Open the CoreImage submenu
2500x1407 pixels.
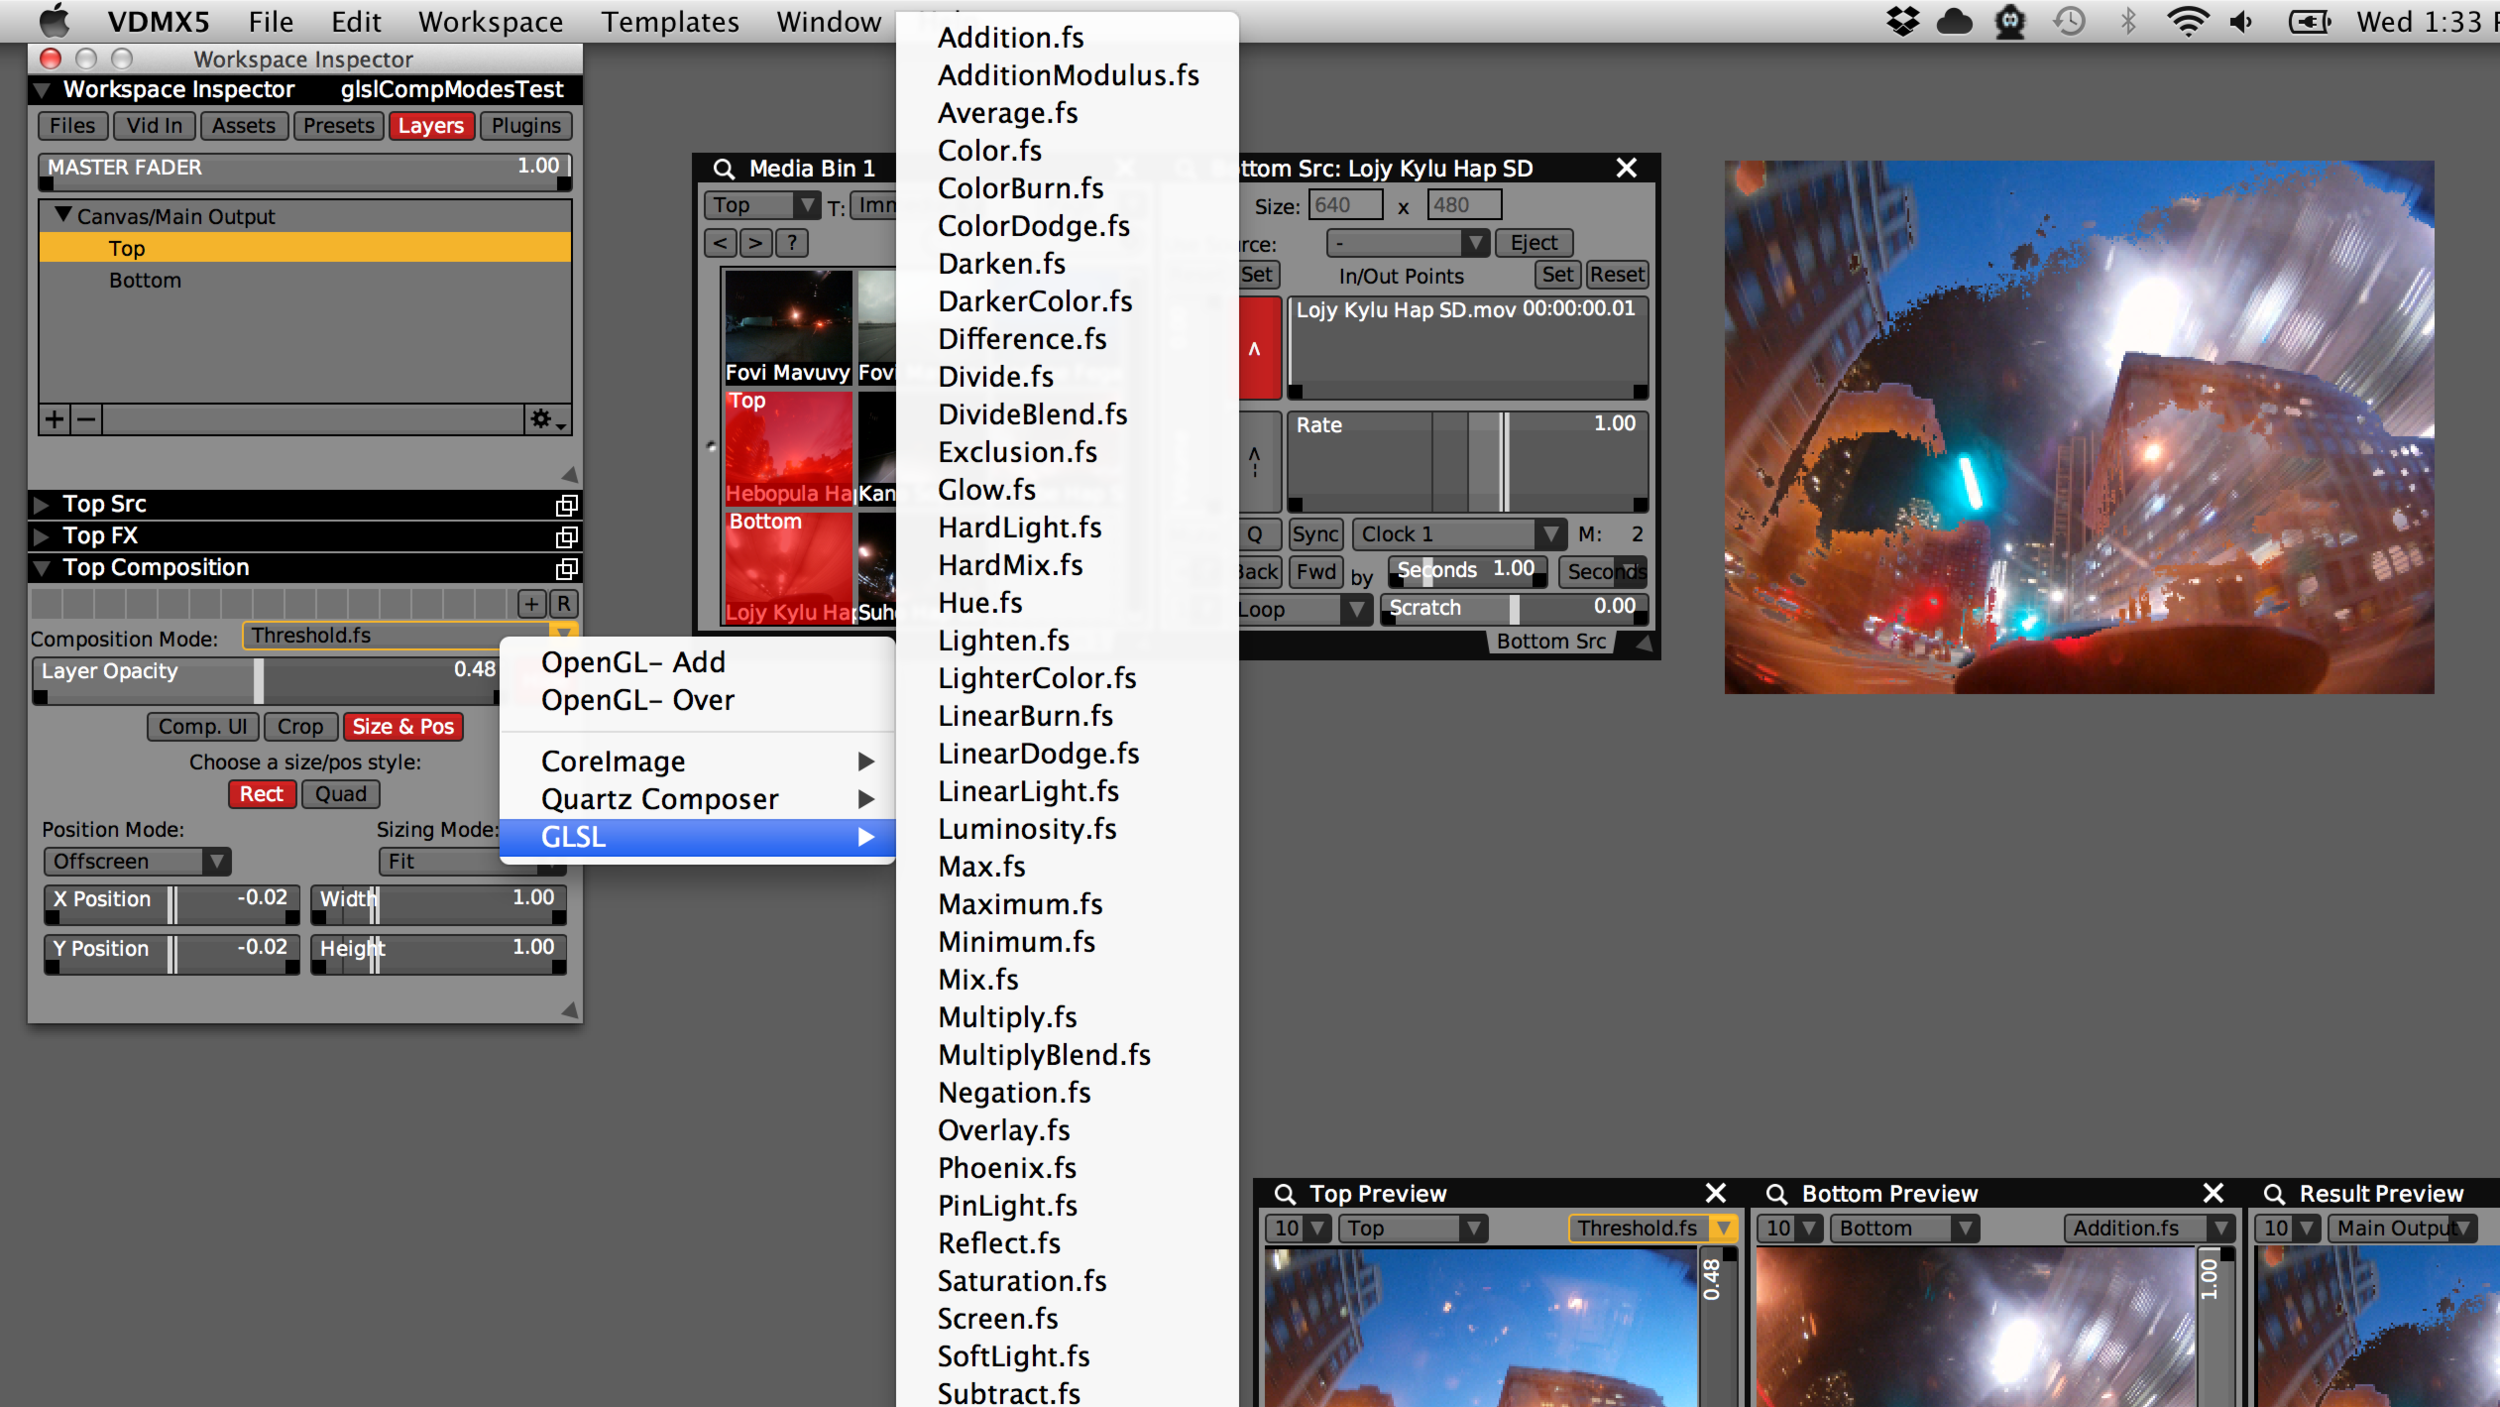pos(697,761)
